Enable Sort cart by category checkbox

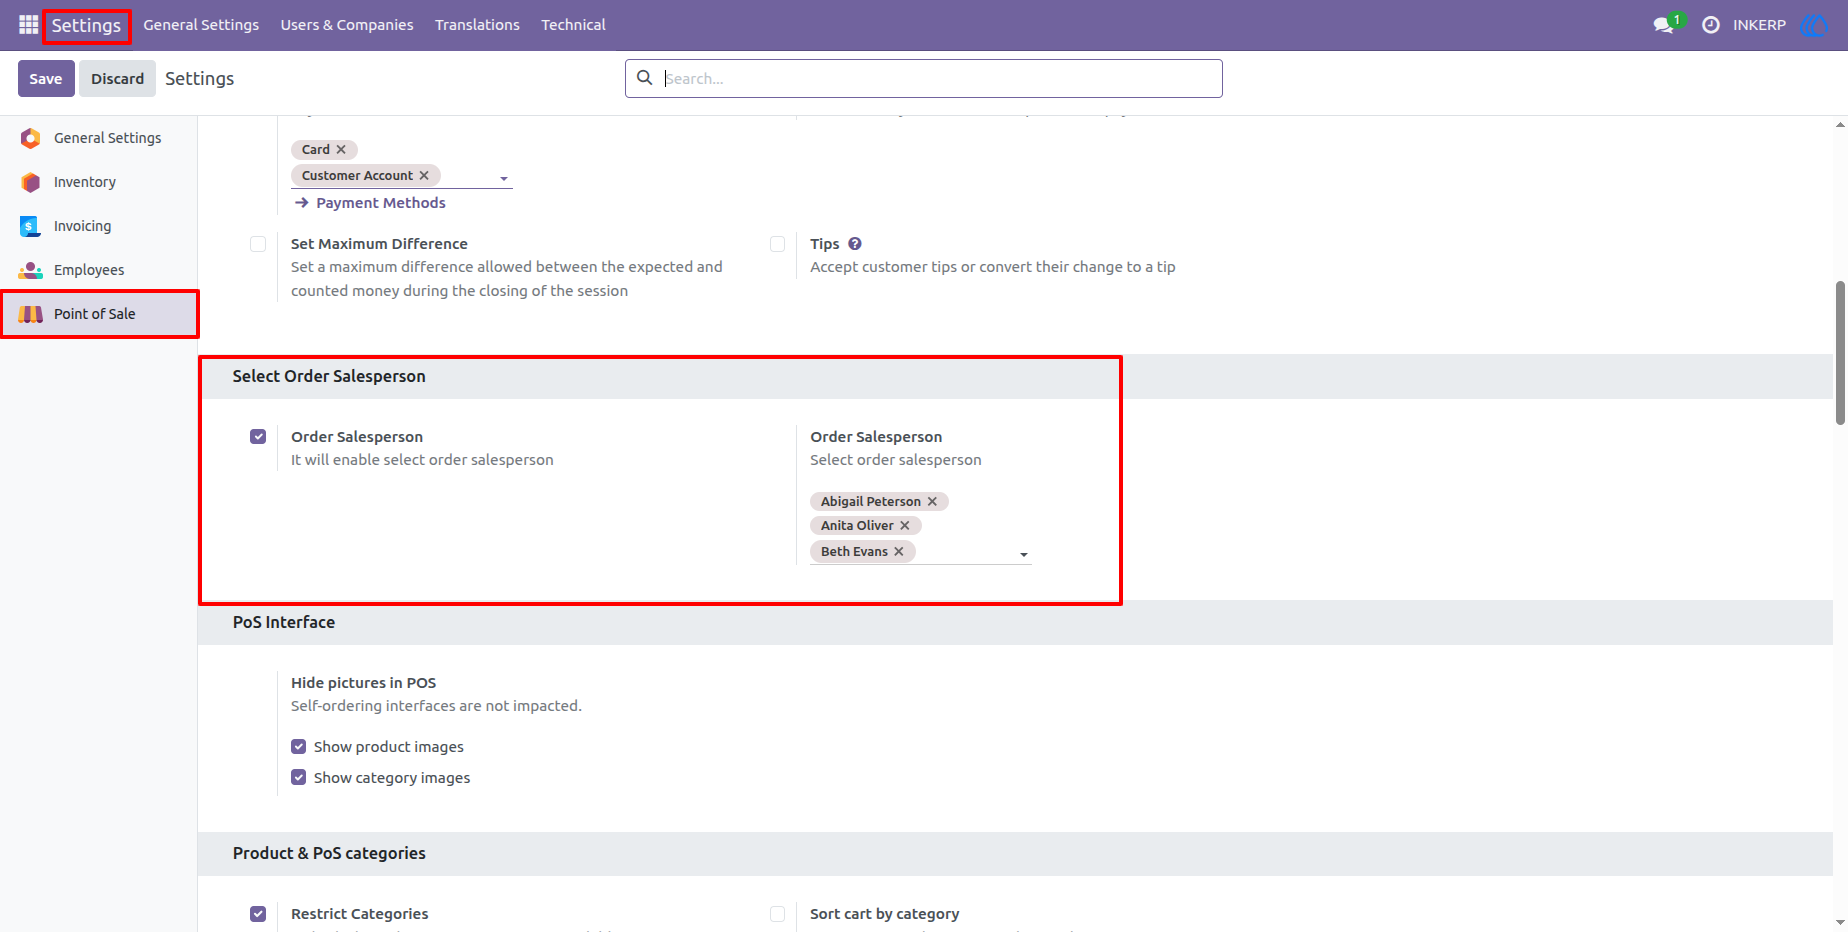tap(777, 914)
